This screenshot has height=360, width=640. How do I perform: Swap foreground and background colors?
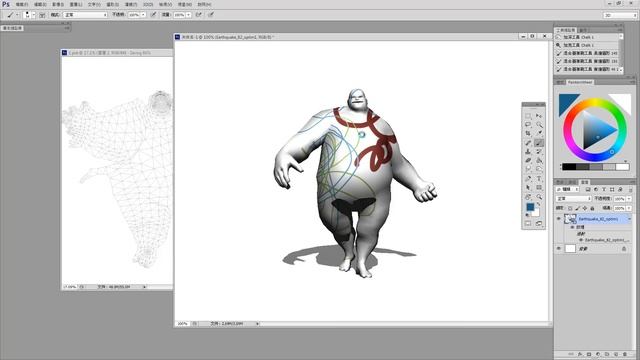pos(538,204)
